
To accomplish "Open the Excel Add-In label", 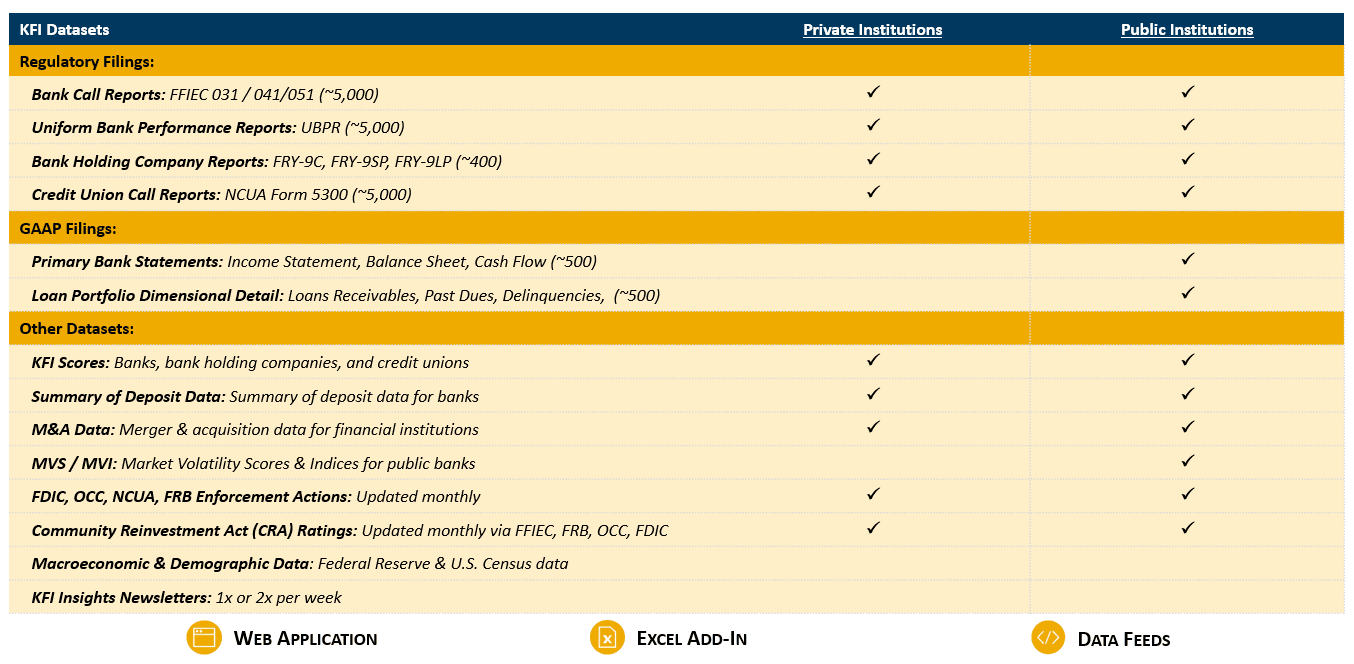I will tap(691, 639).
